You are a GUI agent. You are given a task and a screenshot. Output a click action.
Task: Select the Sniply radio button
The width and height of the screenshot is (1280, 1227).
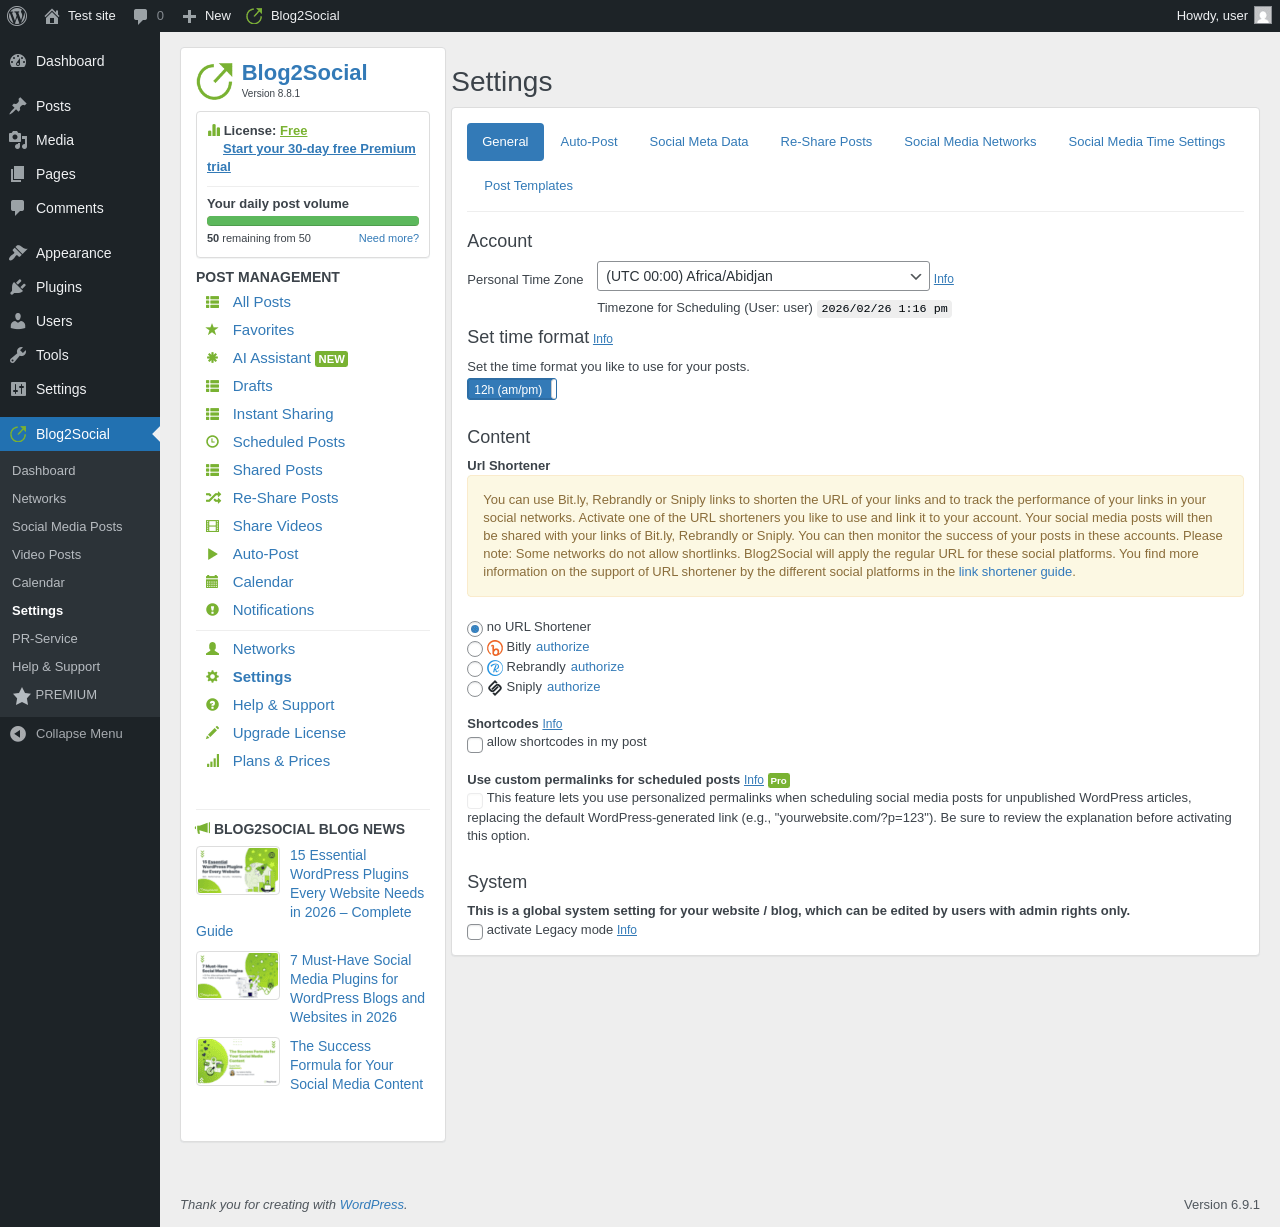coord(475,689)
